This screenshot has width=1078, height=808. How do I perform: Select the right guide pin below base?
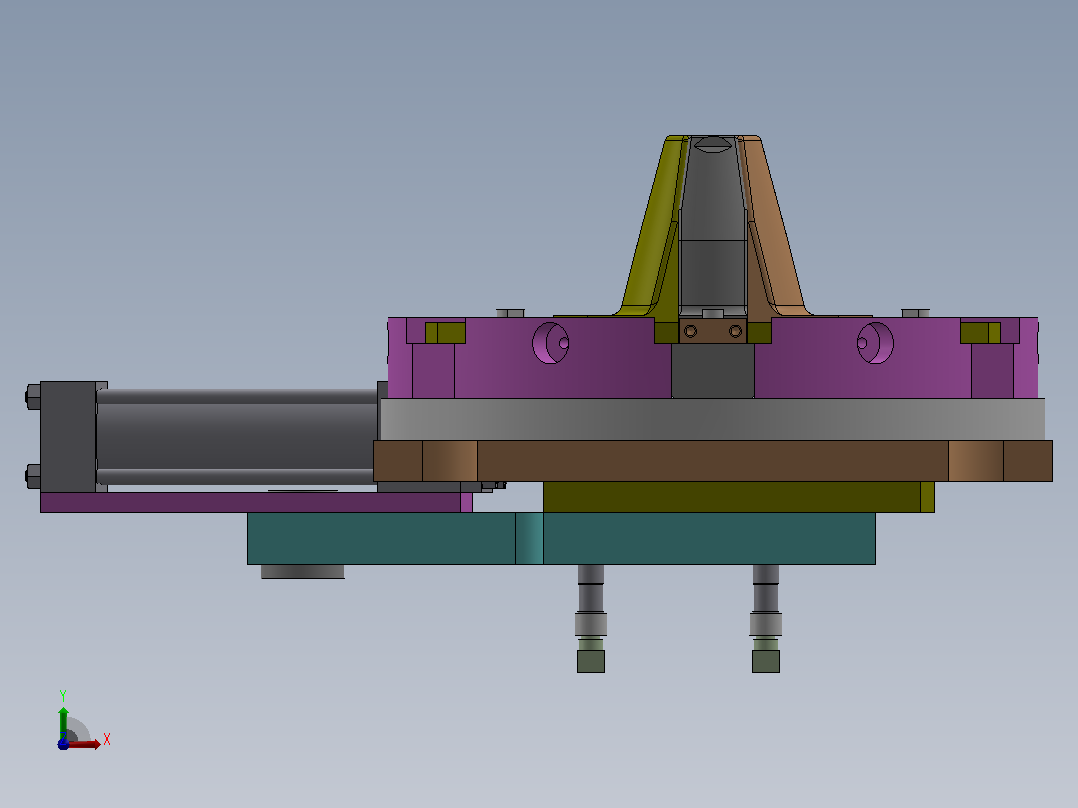(x=765, y=618)
